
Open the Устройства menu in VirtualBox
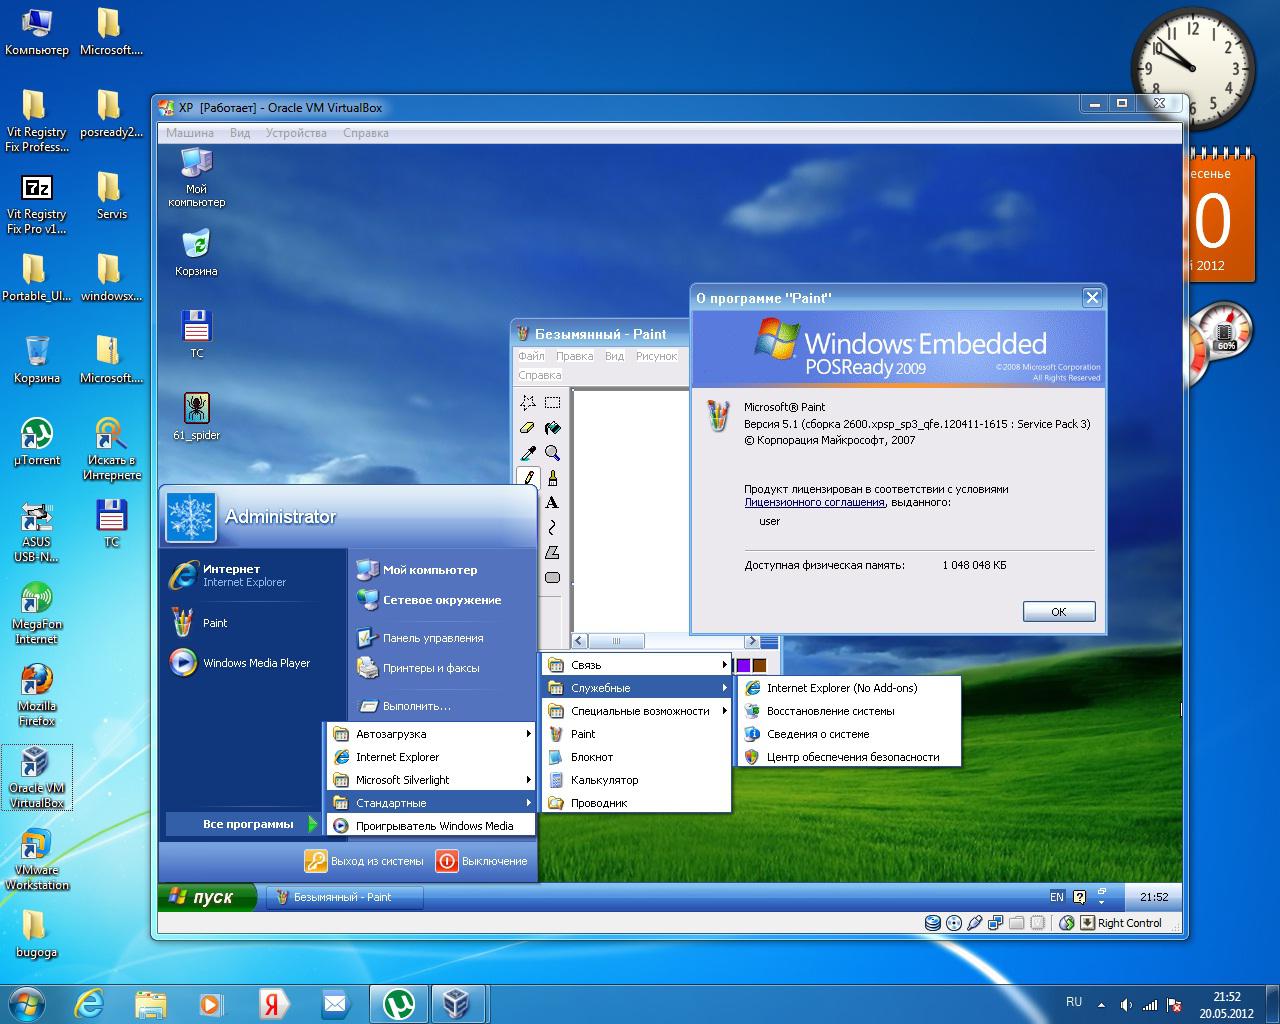point(296,133)
